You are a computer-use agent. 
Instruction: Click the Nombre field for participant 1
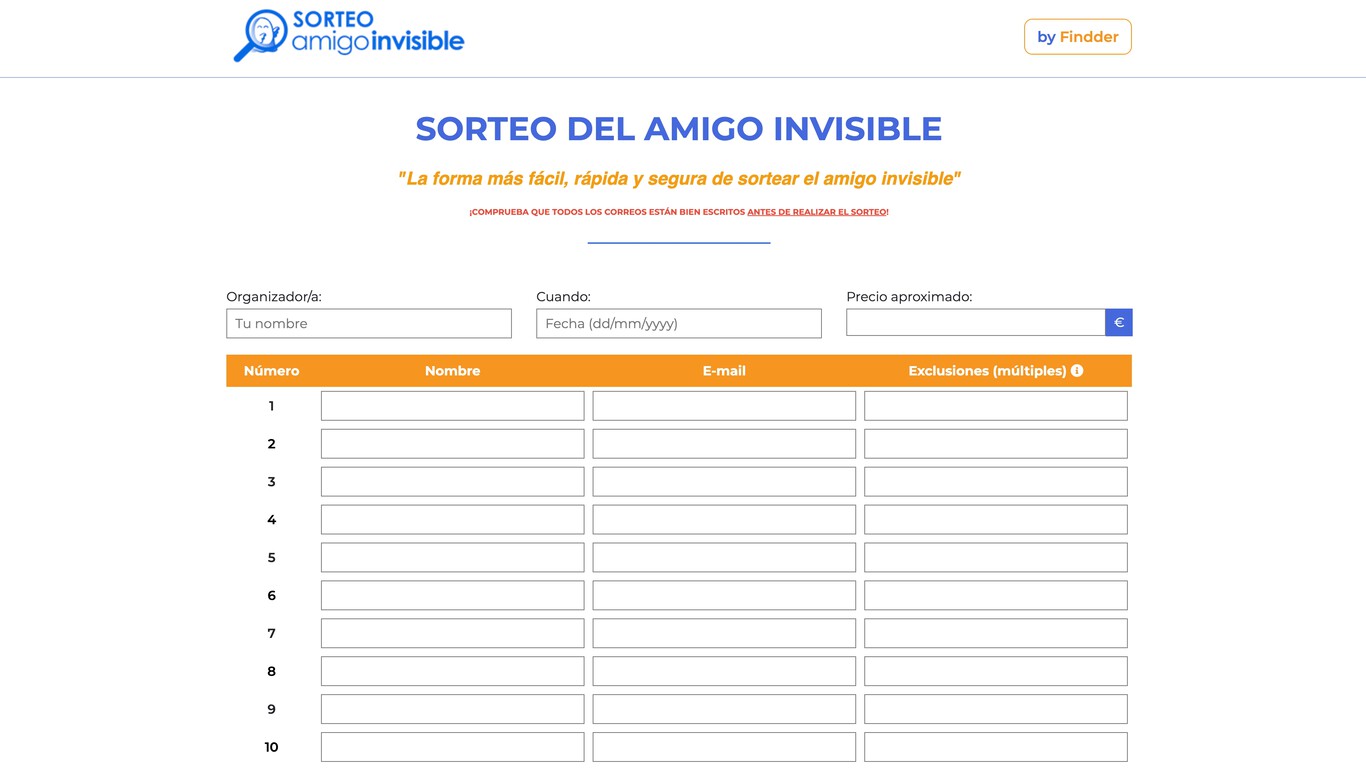(452, 405)
